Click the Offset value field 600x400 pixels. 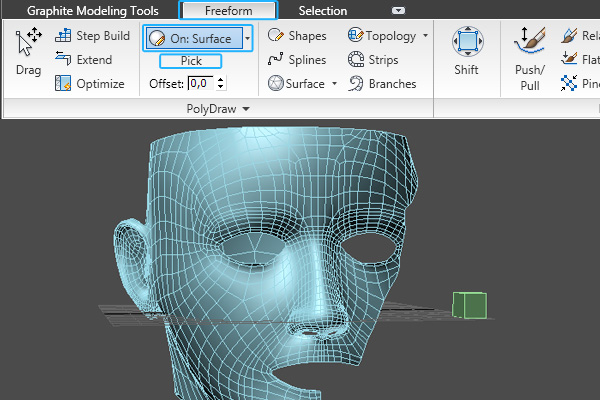click(x=200, y=83)
